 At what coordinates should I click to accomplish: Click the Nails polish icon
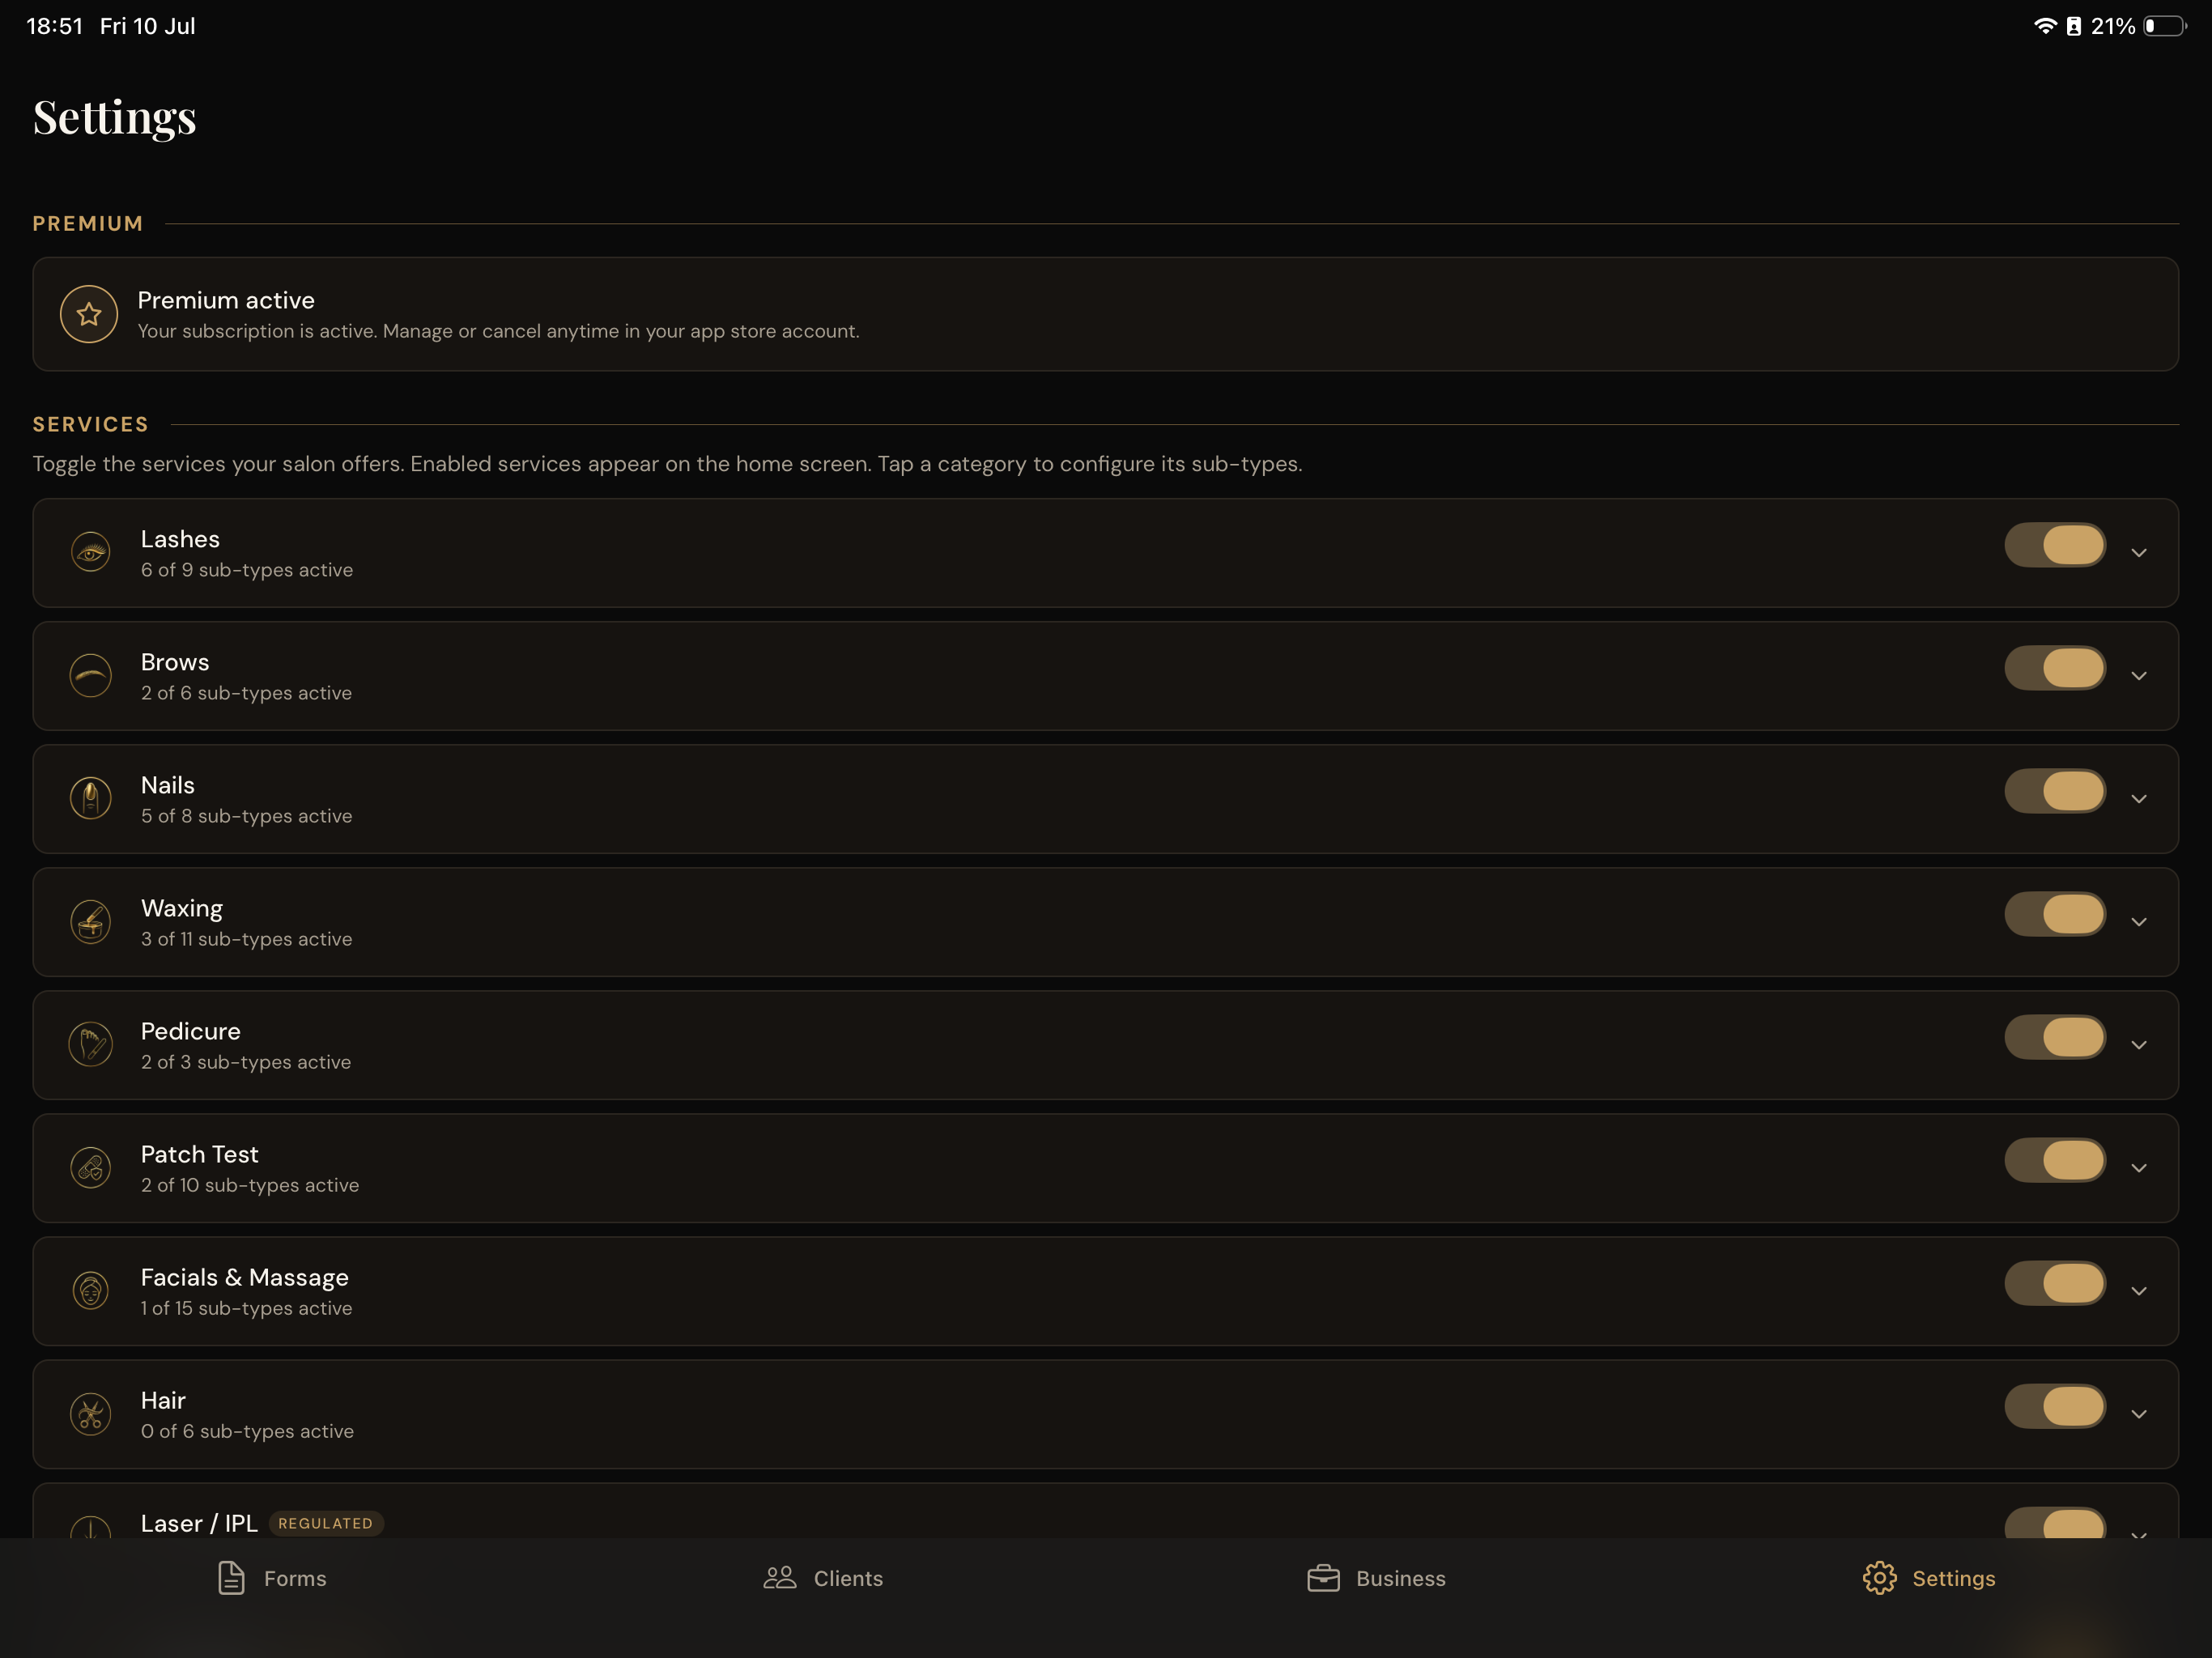[x=91, y=798]
